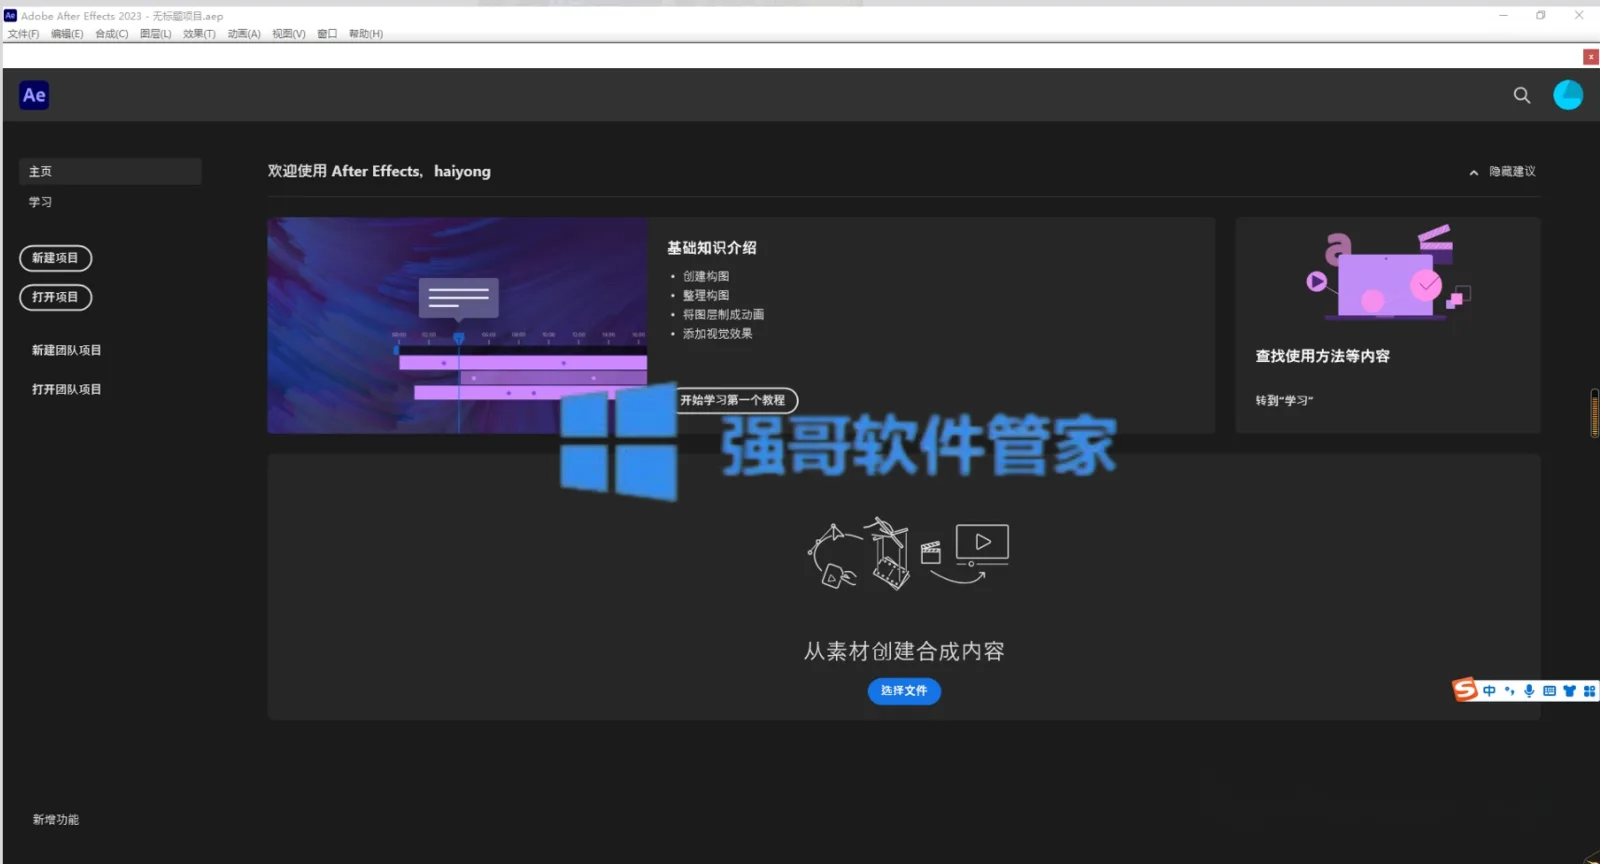This screenshot has height=864, width=1600.
Task: Click the 打开项目 button
Action: [x=55, y=297]
